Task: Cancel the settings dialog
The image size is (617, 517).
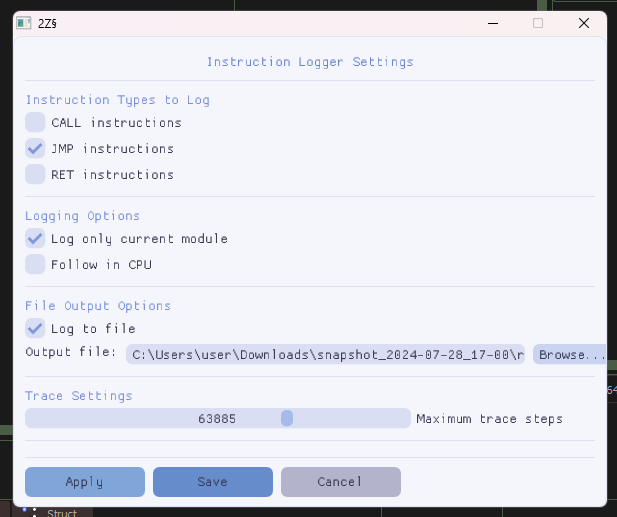Action: coord(340,482)
